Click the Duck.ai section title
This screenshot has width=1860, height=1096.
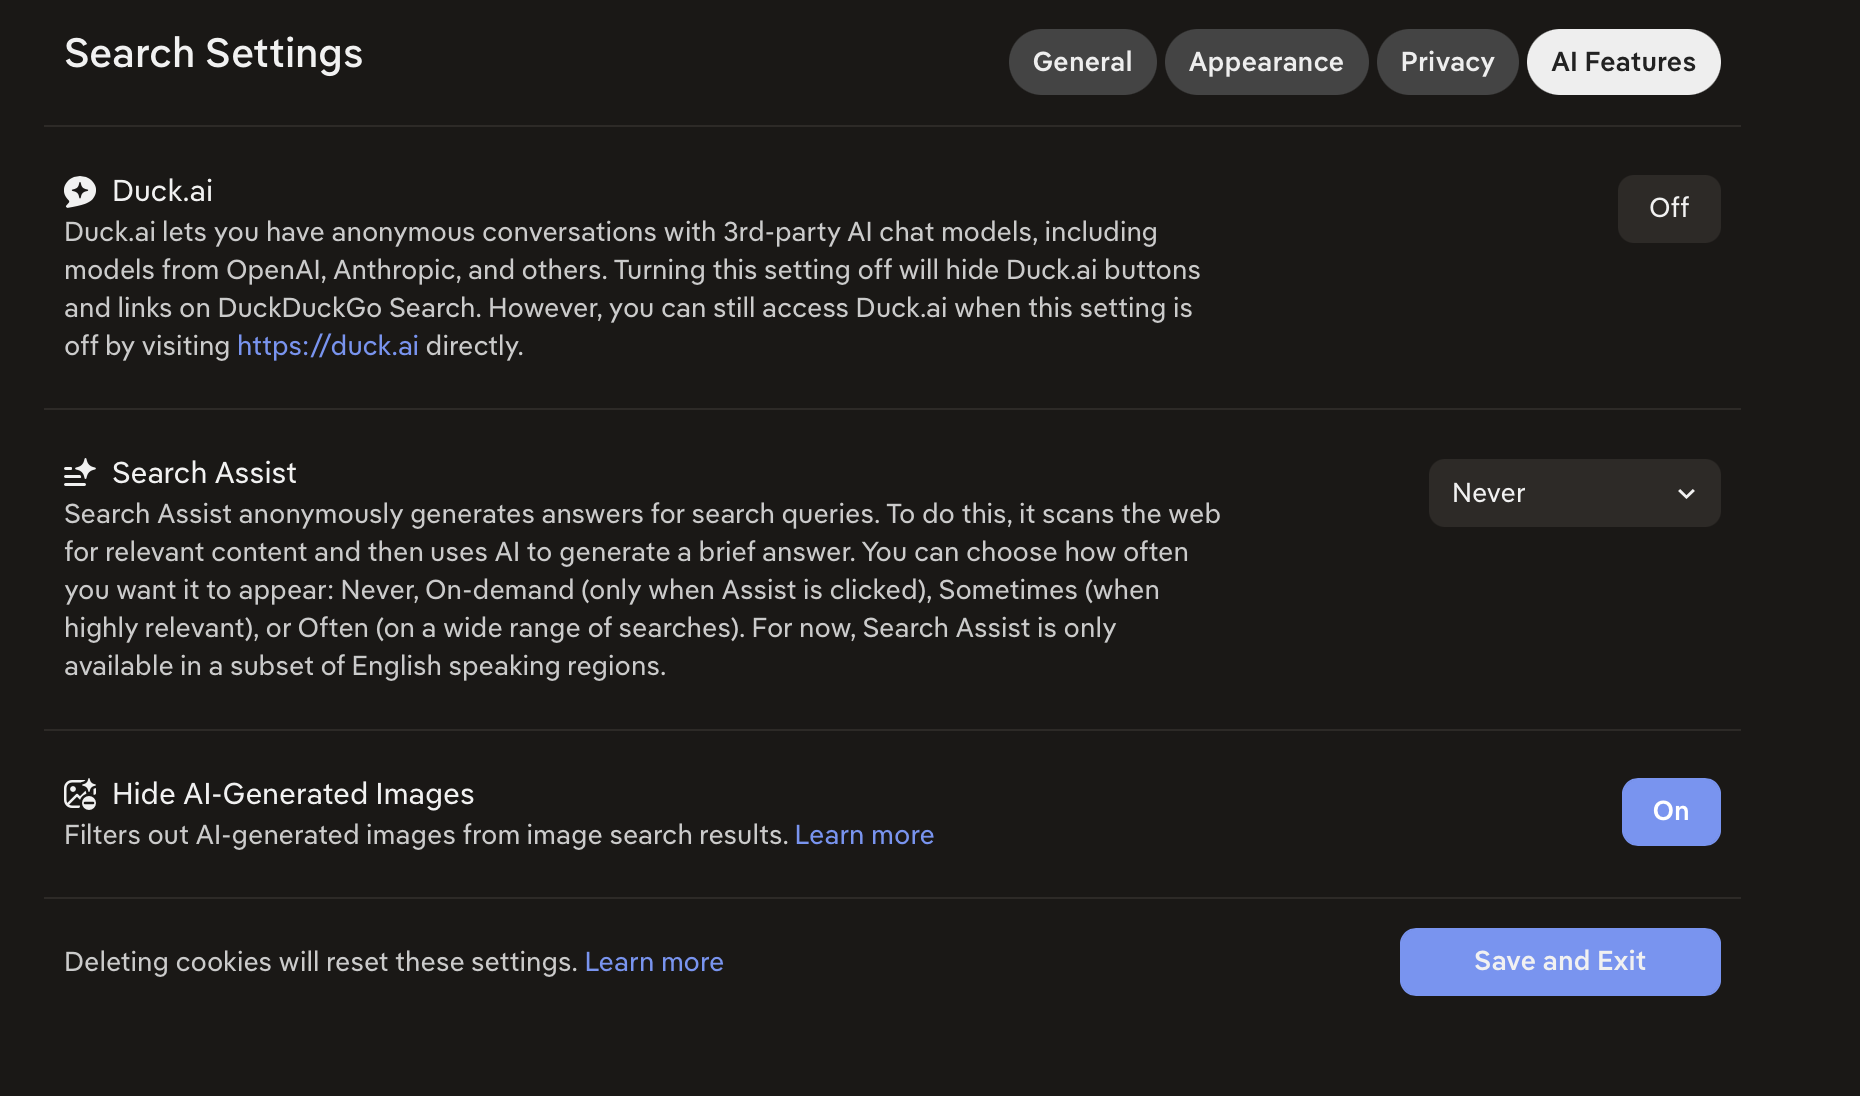click(x=162, y=191)
